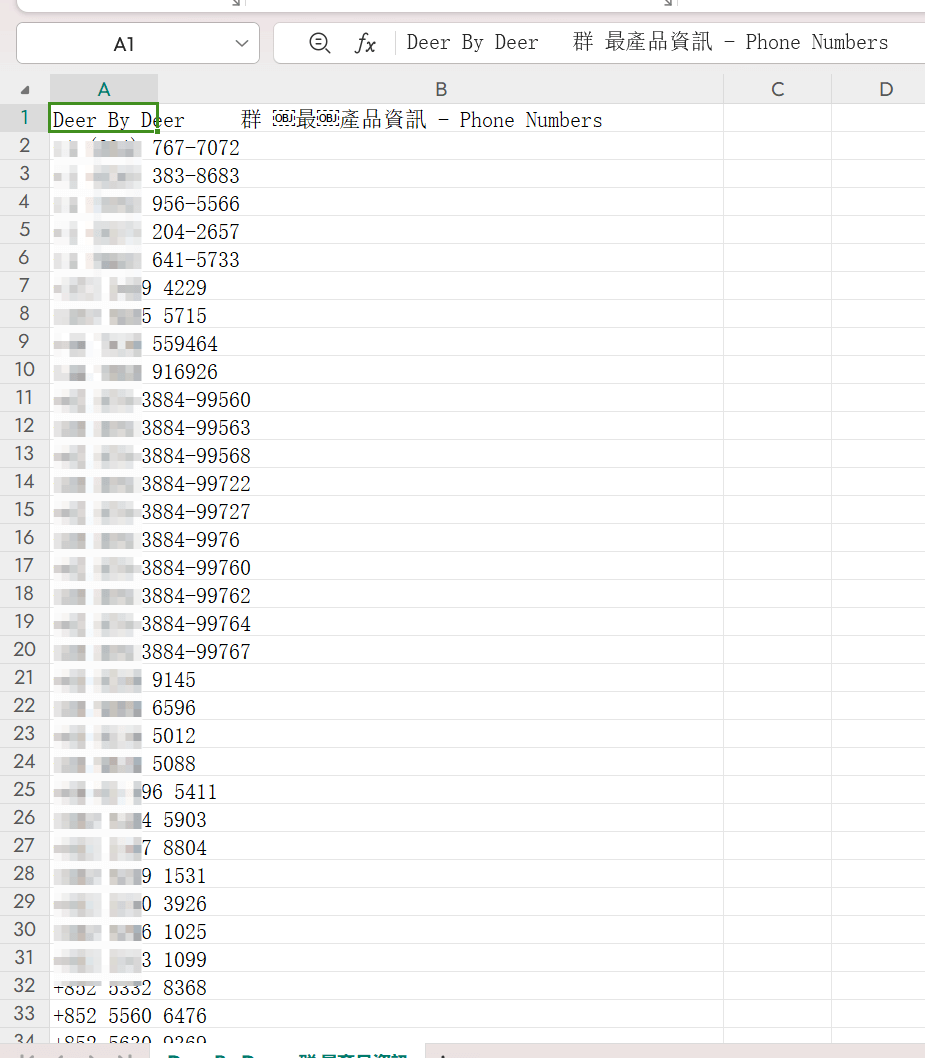Click the cell ending in 5 5715

(x=104, y=314)
